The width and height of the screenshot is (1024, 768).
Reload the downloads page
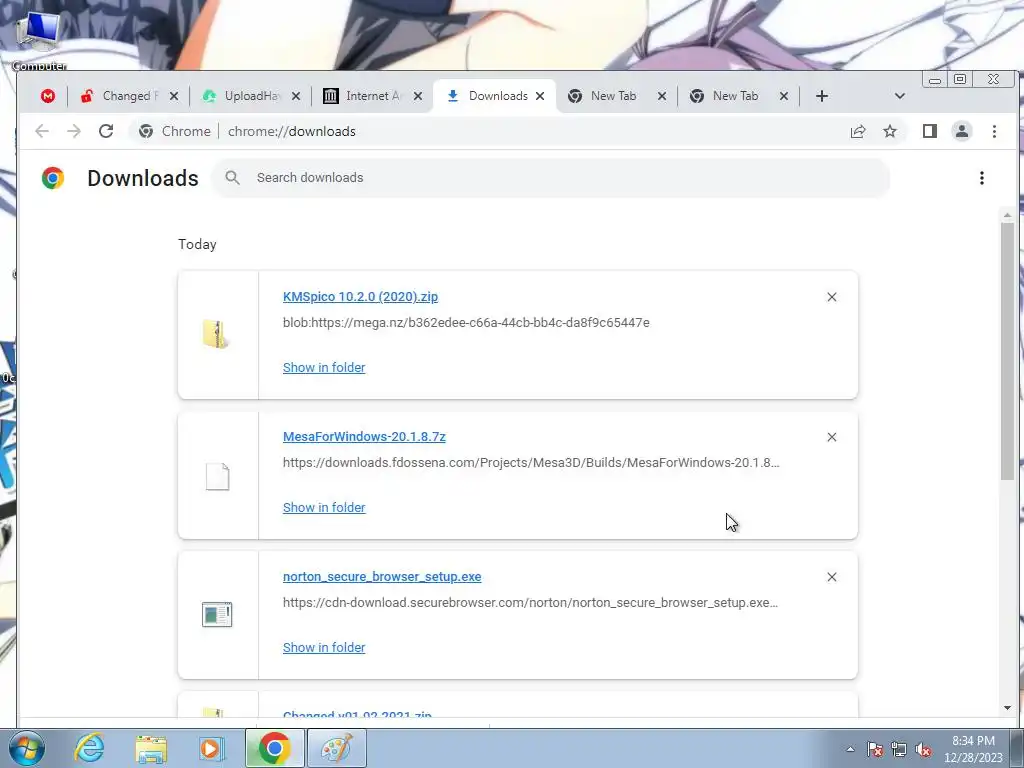click(106, 131)
